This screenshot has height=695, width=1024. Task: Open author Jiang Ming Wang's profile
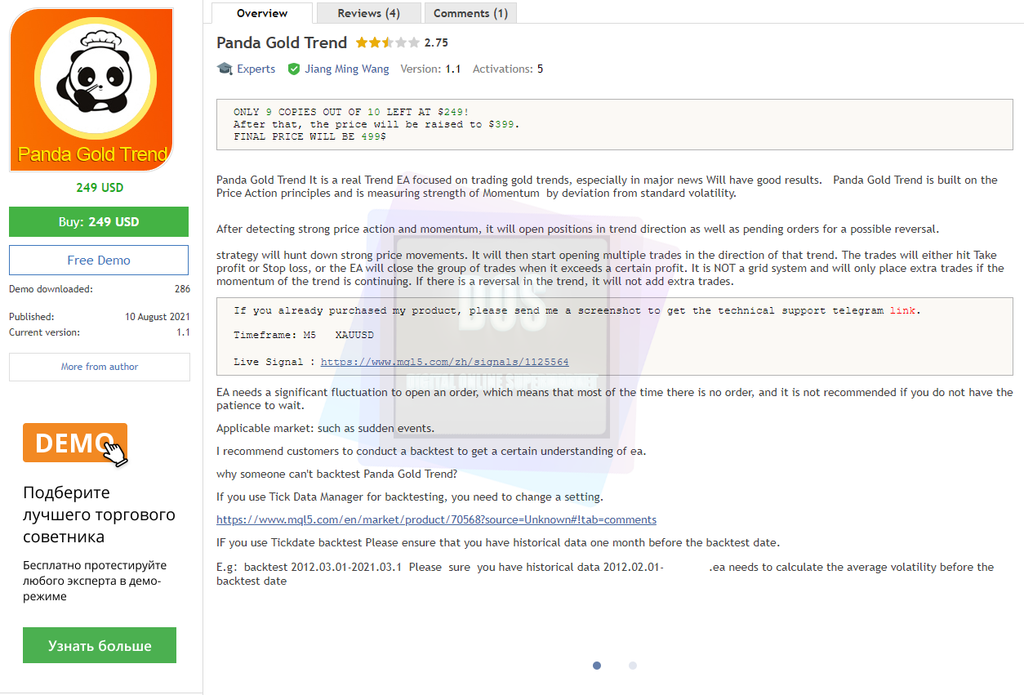pos(347,69)
